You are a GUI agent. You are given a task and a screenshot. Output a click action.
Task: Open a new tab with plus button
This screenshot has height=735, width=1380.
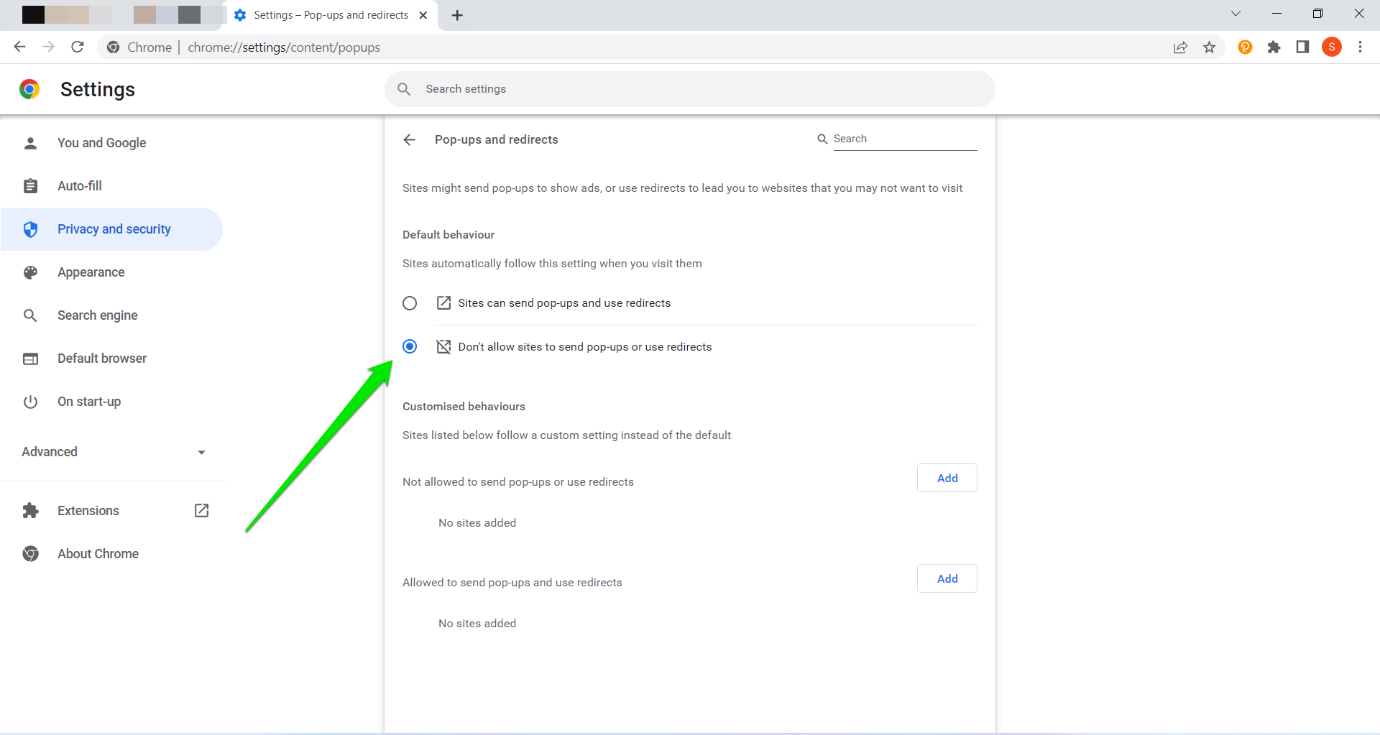click(457, 15)
